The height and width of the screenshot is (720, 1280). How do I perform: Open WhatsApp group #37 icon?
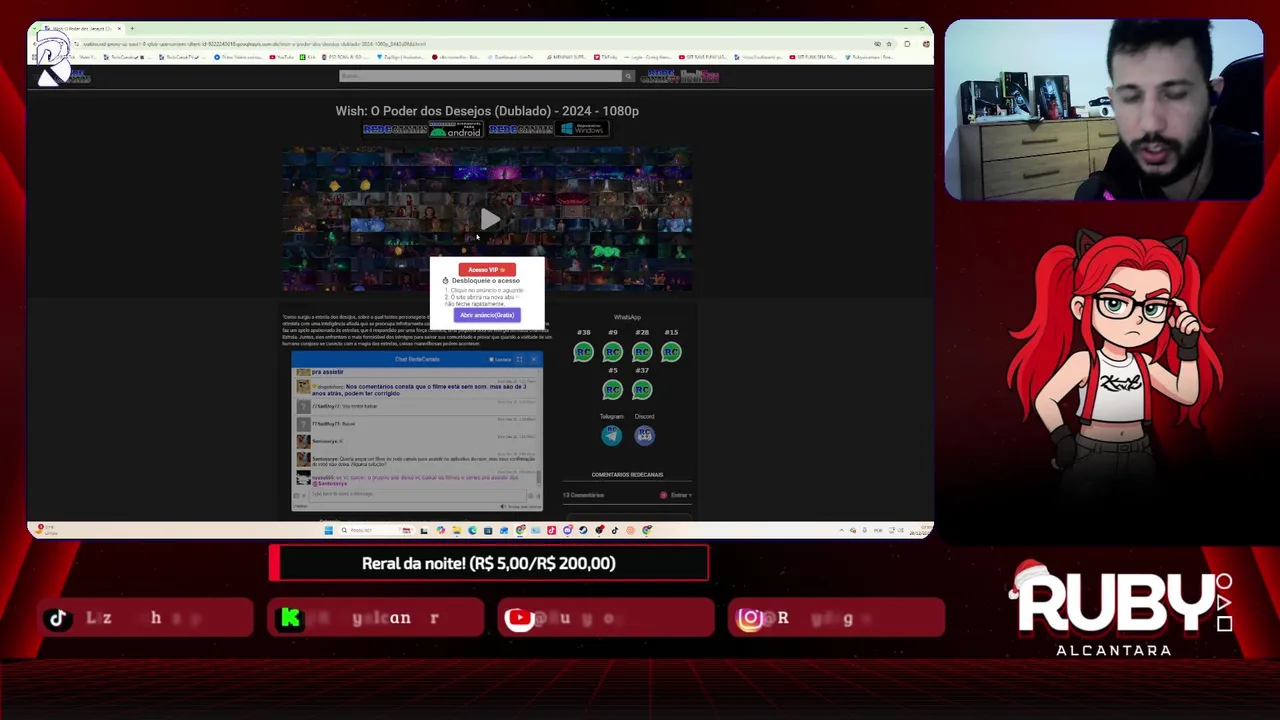click(642, 390)
